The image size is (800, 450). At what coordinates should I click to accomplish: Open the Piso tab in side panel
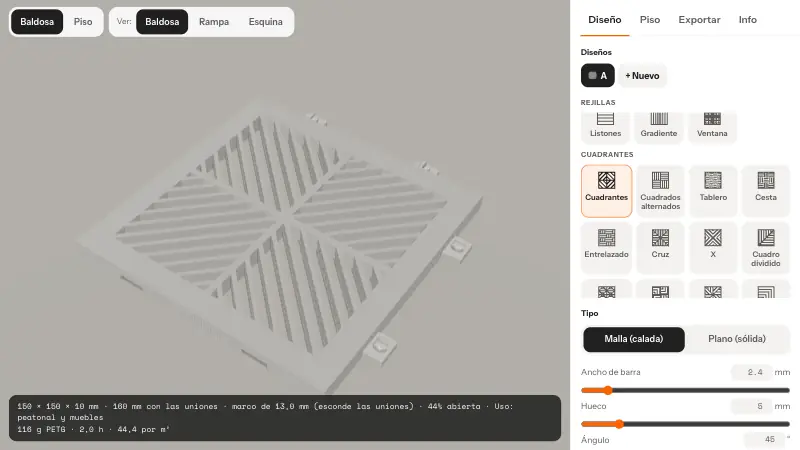[x=649, y=20]
